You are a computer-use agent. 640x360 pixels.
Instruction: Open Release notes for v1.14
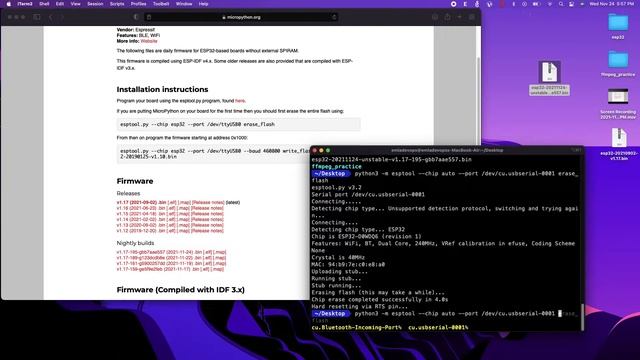[x=207, y=220]
